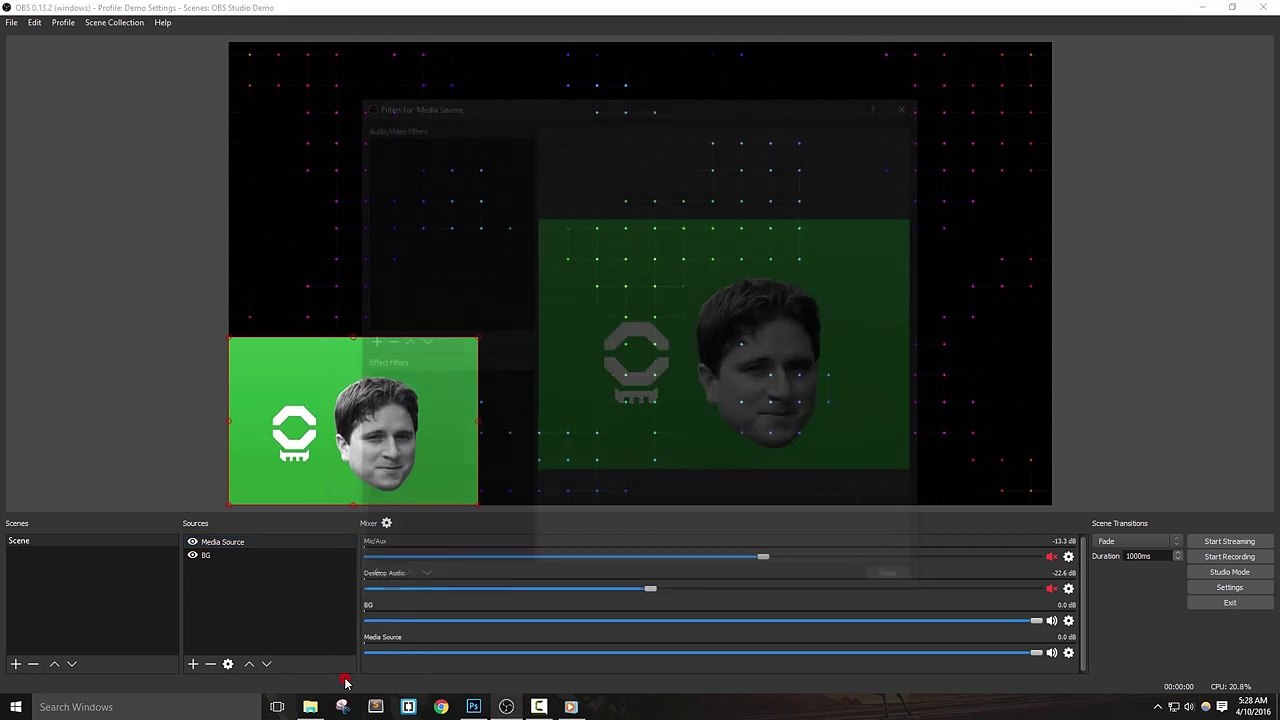The height and width of the screenshot is (720, 1280).
Task: Open File Explorer from taskbar
Action: pos(310,707)
